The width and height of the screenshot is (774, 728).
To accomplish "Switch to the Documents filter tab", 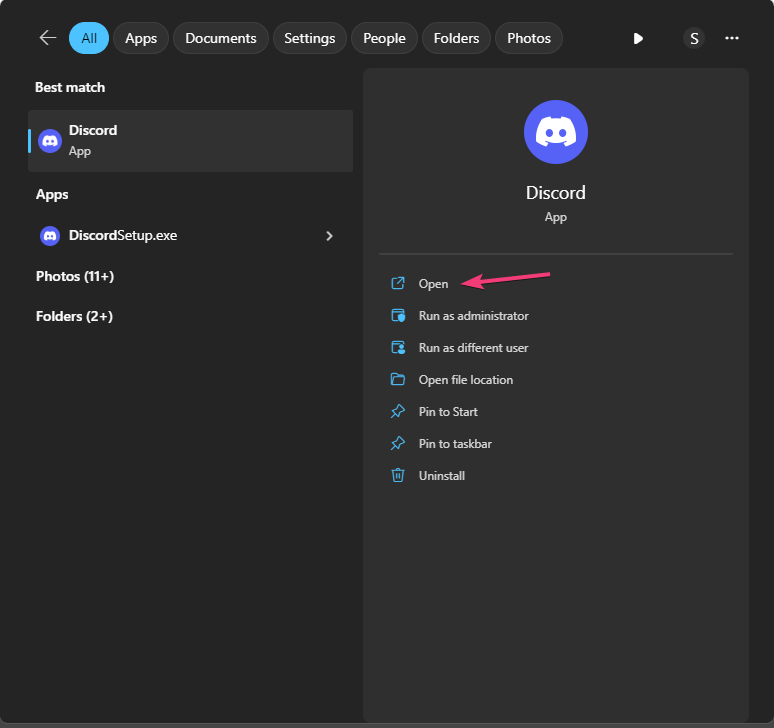I will coord(221,38).
